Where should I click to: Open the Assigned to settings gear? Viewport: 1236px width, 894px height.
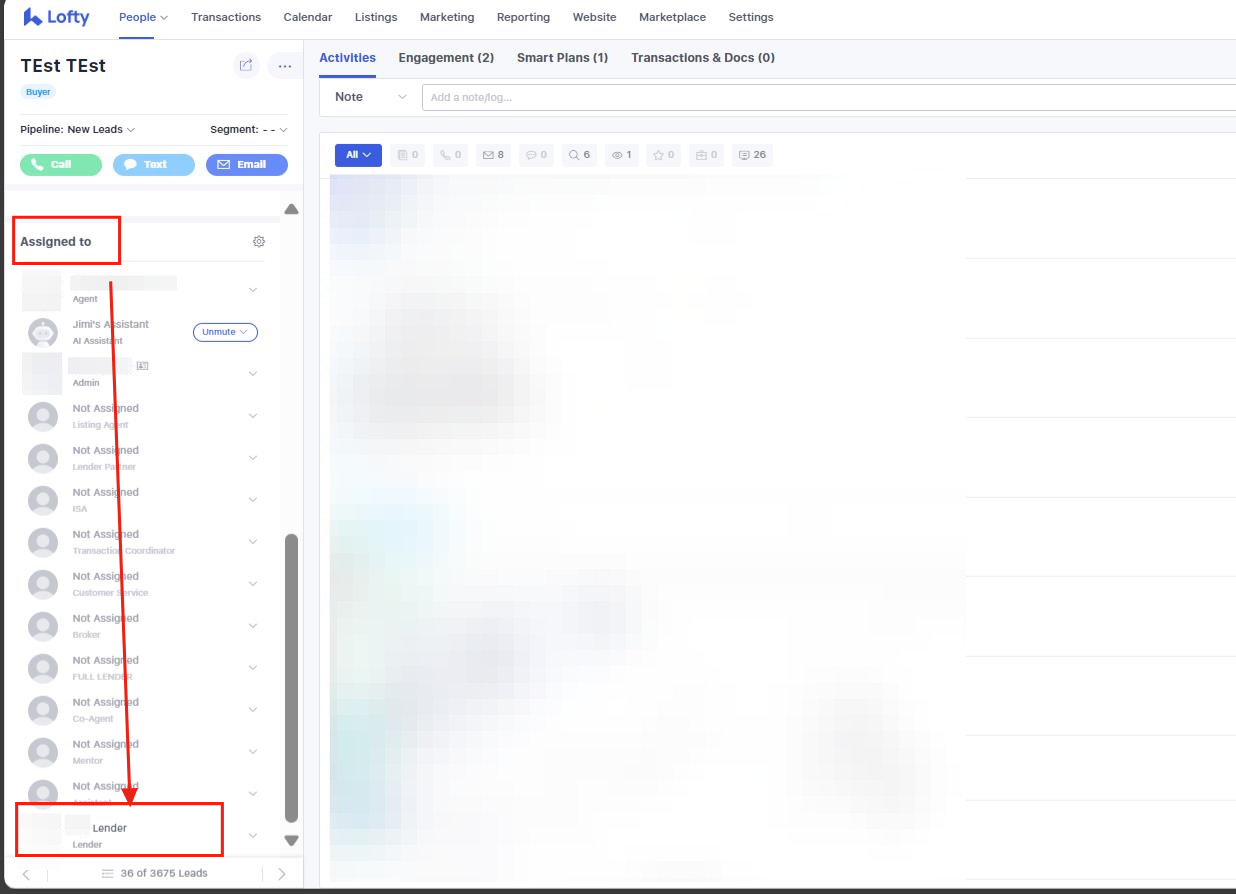[x=259, y=242]
